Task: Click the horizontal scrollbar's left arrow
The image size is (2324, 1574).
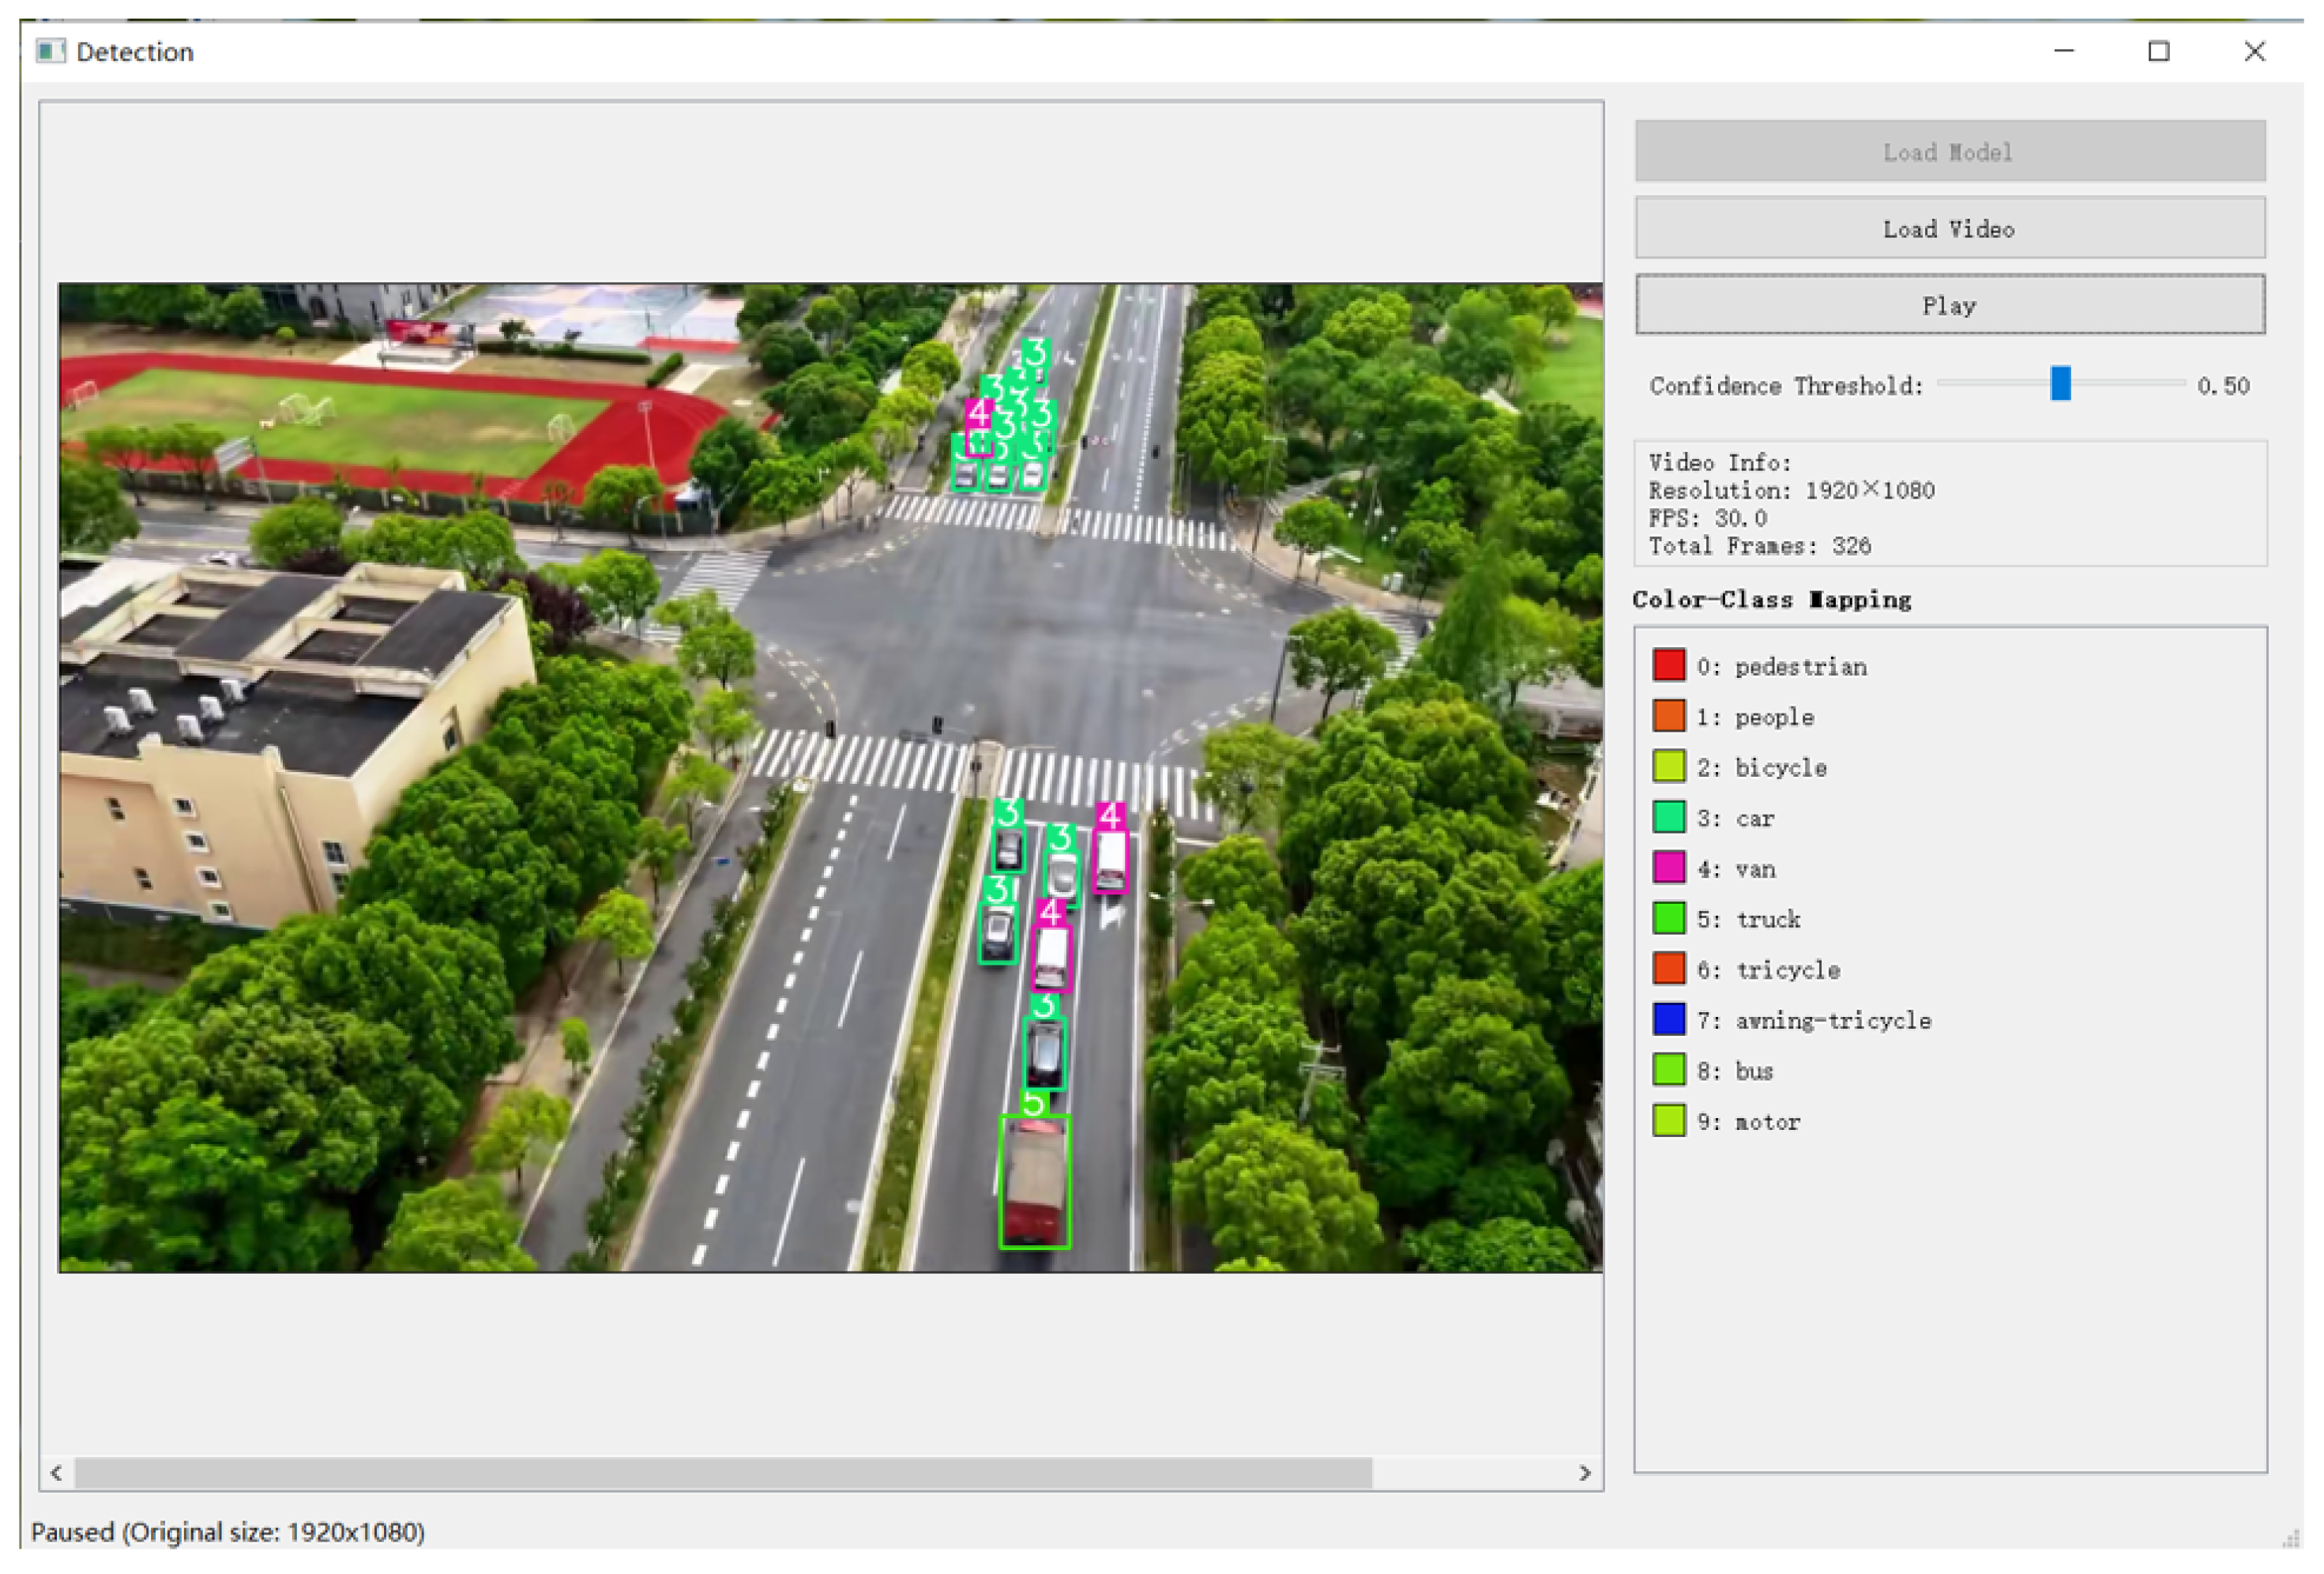Action: pos(56,1472)
